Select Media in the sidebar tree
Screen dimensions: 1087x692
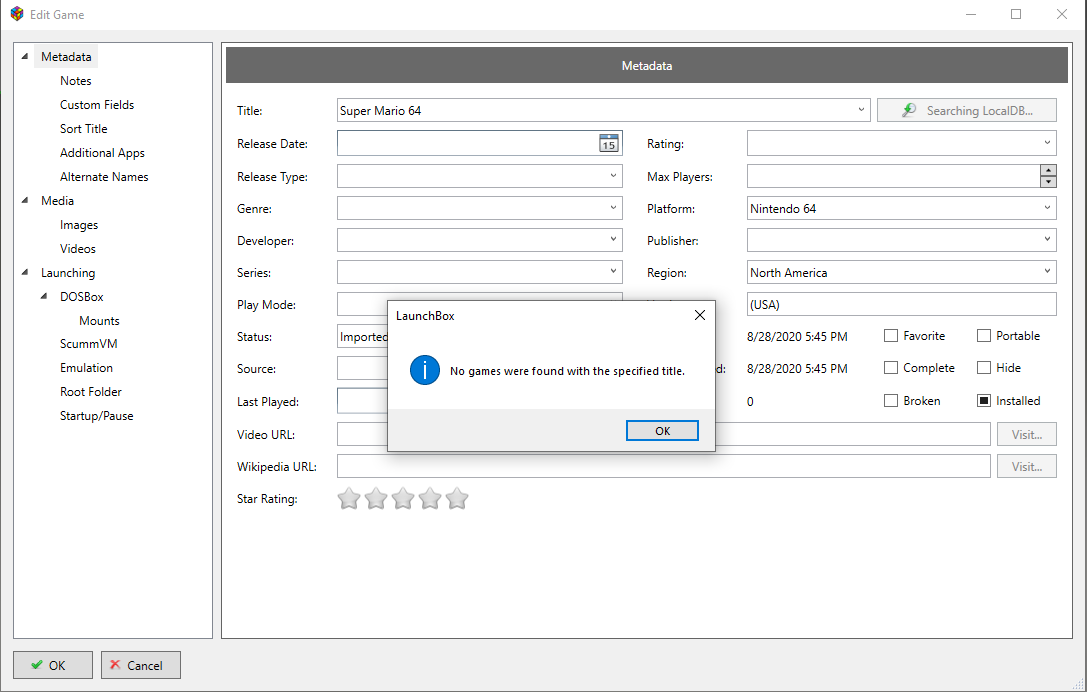(58, 200)
